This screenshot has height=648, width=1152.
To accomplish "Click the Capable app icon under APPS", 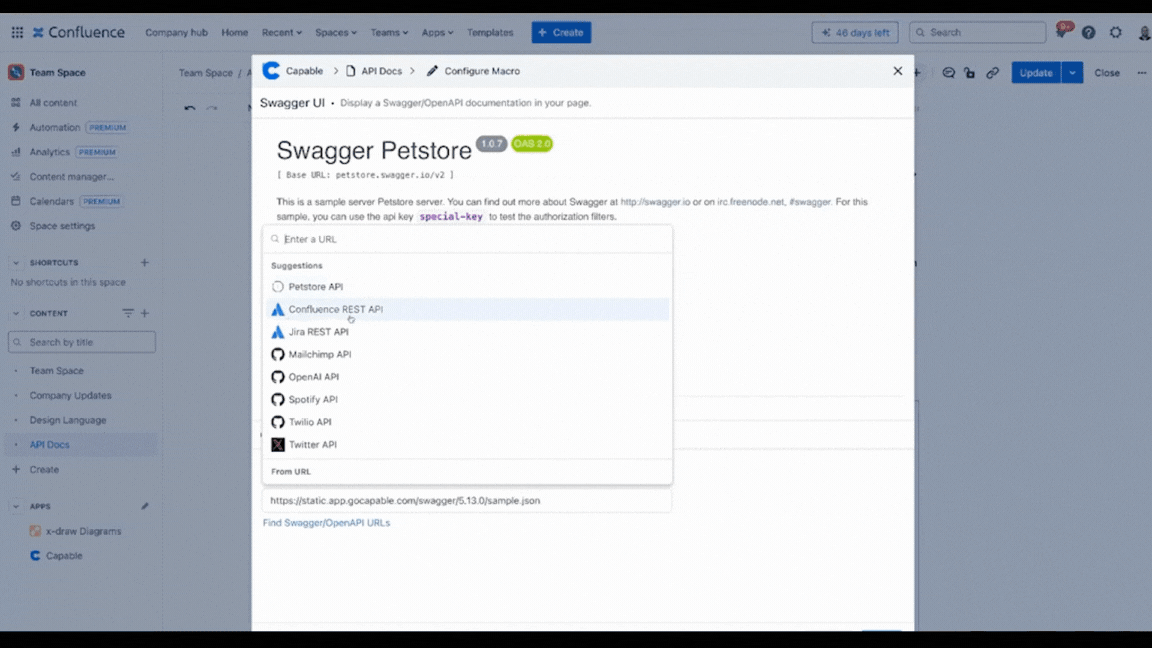I will pyautogui.click(x=36, y=555).
